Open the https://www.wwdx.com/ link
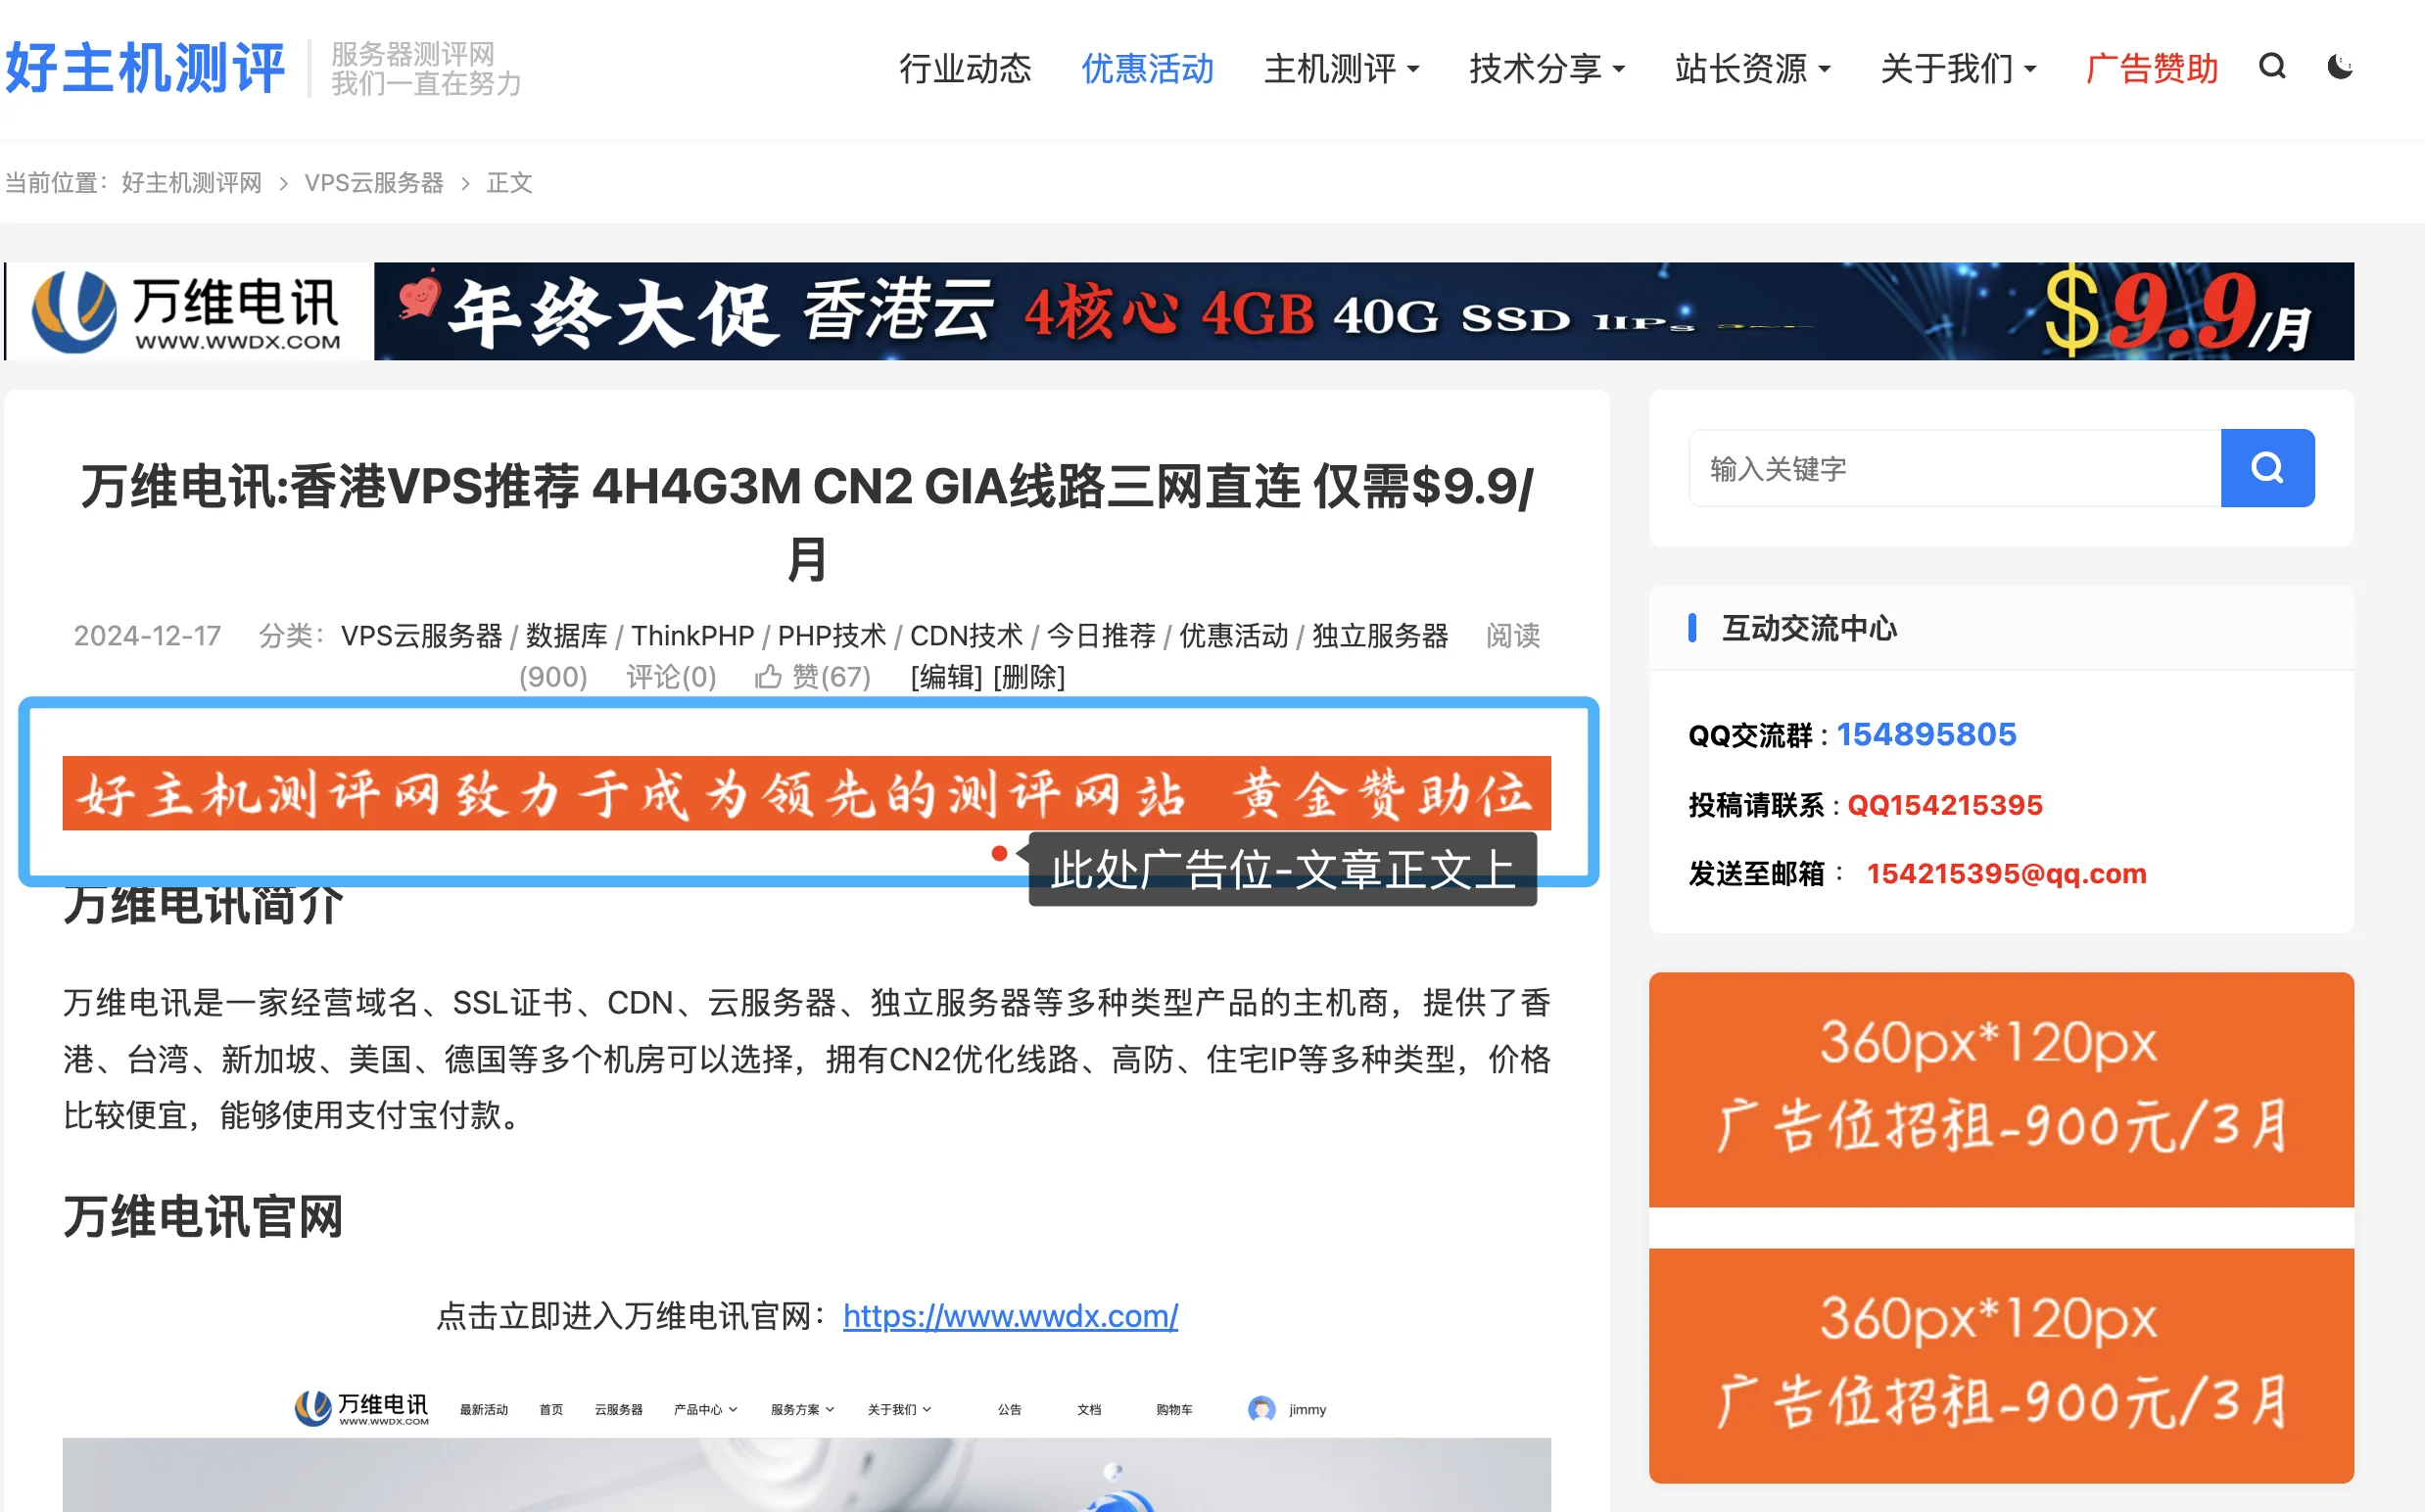 [1011, 1316]
